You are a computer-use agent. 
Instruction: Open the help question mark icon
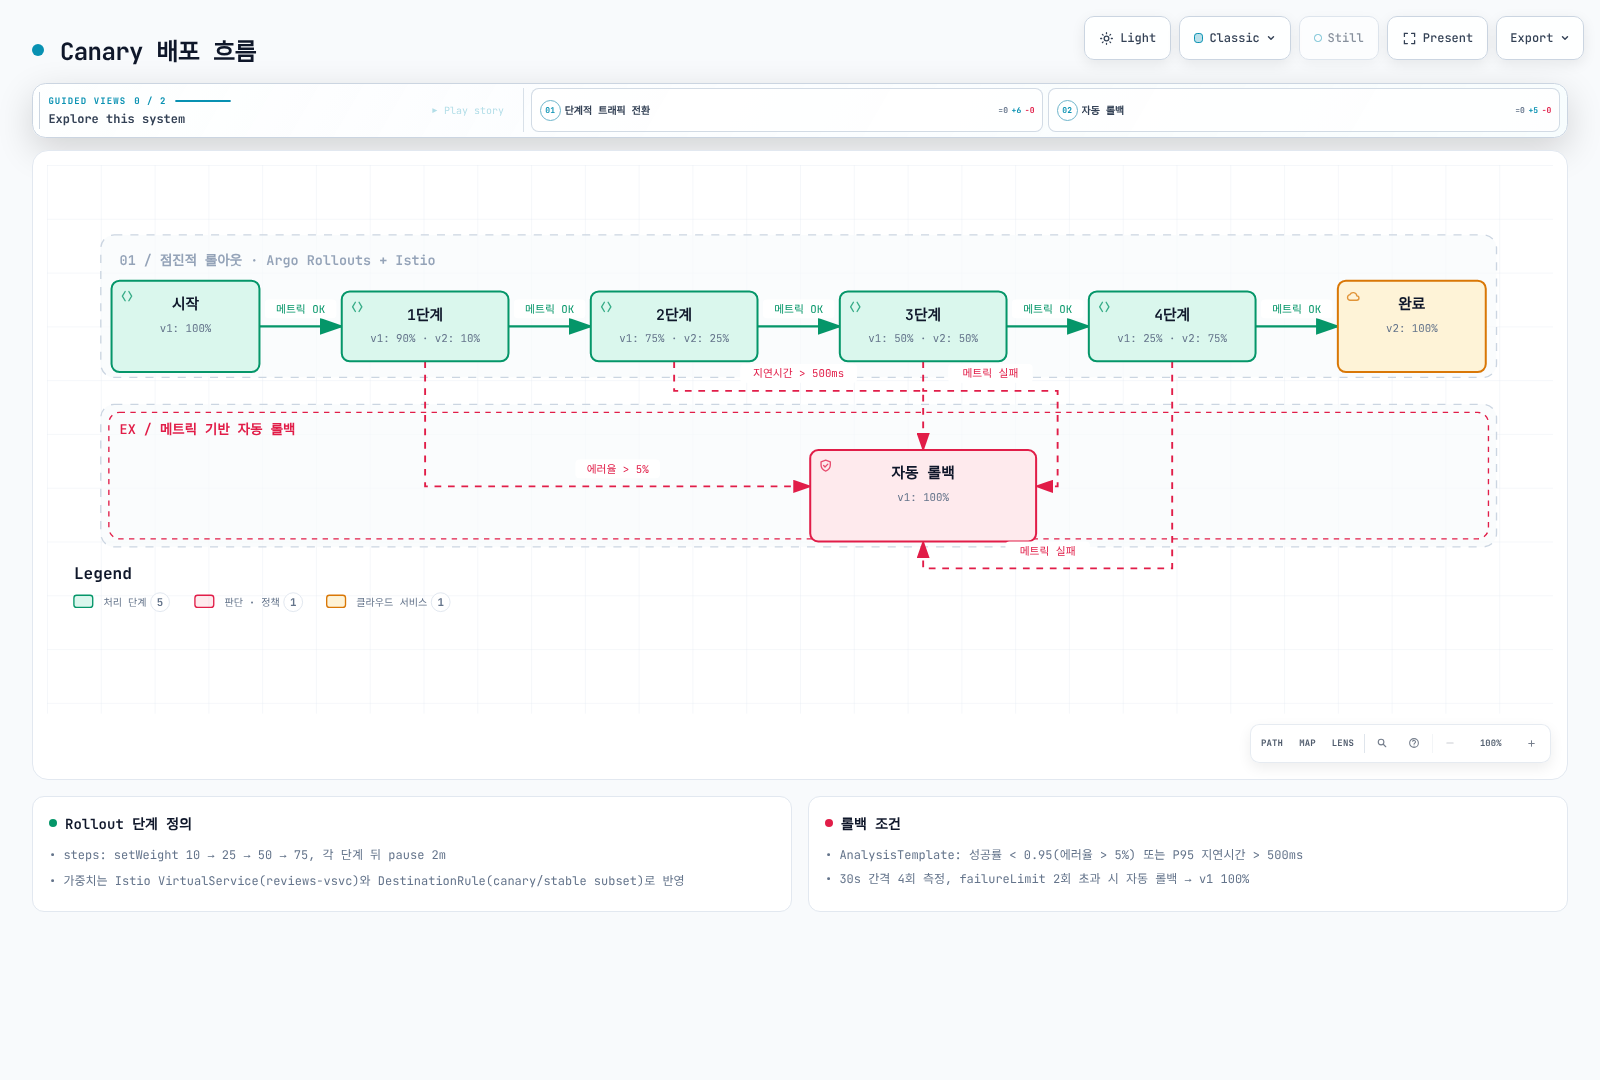[1414, 743]
